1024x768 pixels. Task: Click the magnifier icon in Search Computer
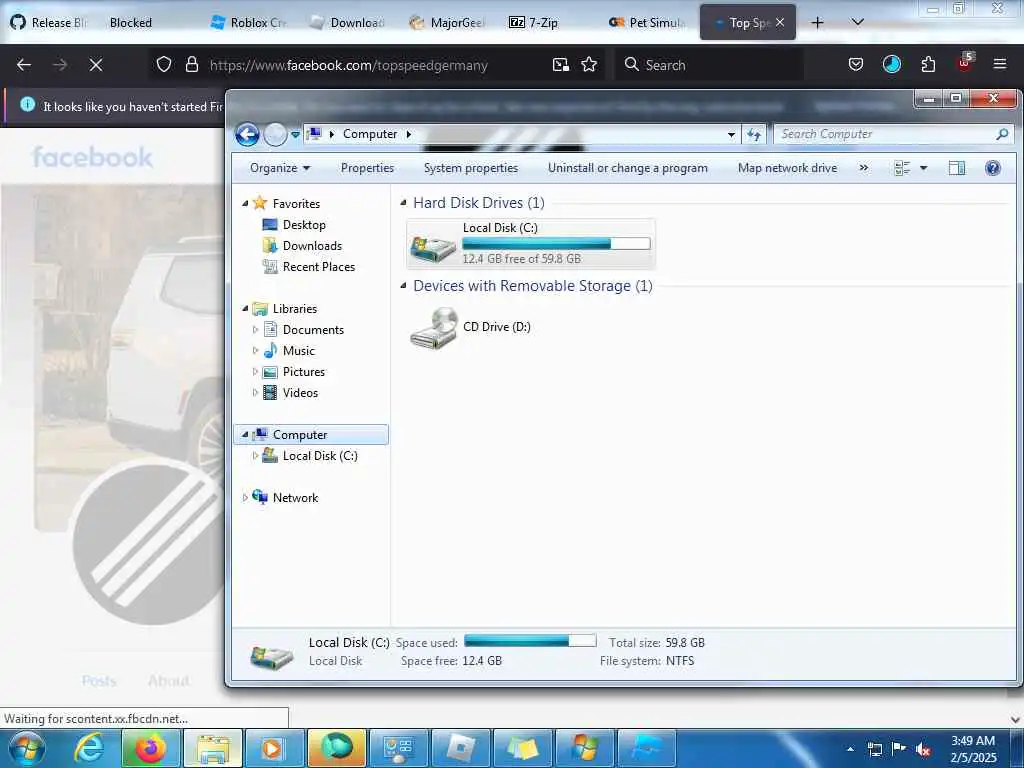click(1002, 134)
